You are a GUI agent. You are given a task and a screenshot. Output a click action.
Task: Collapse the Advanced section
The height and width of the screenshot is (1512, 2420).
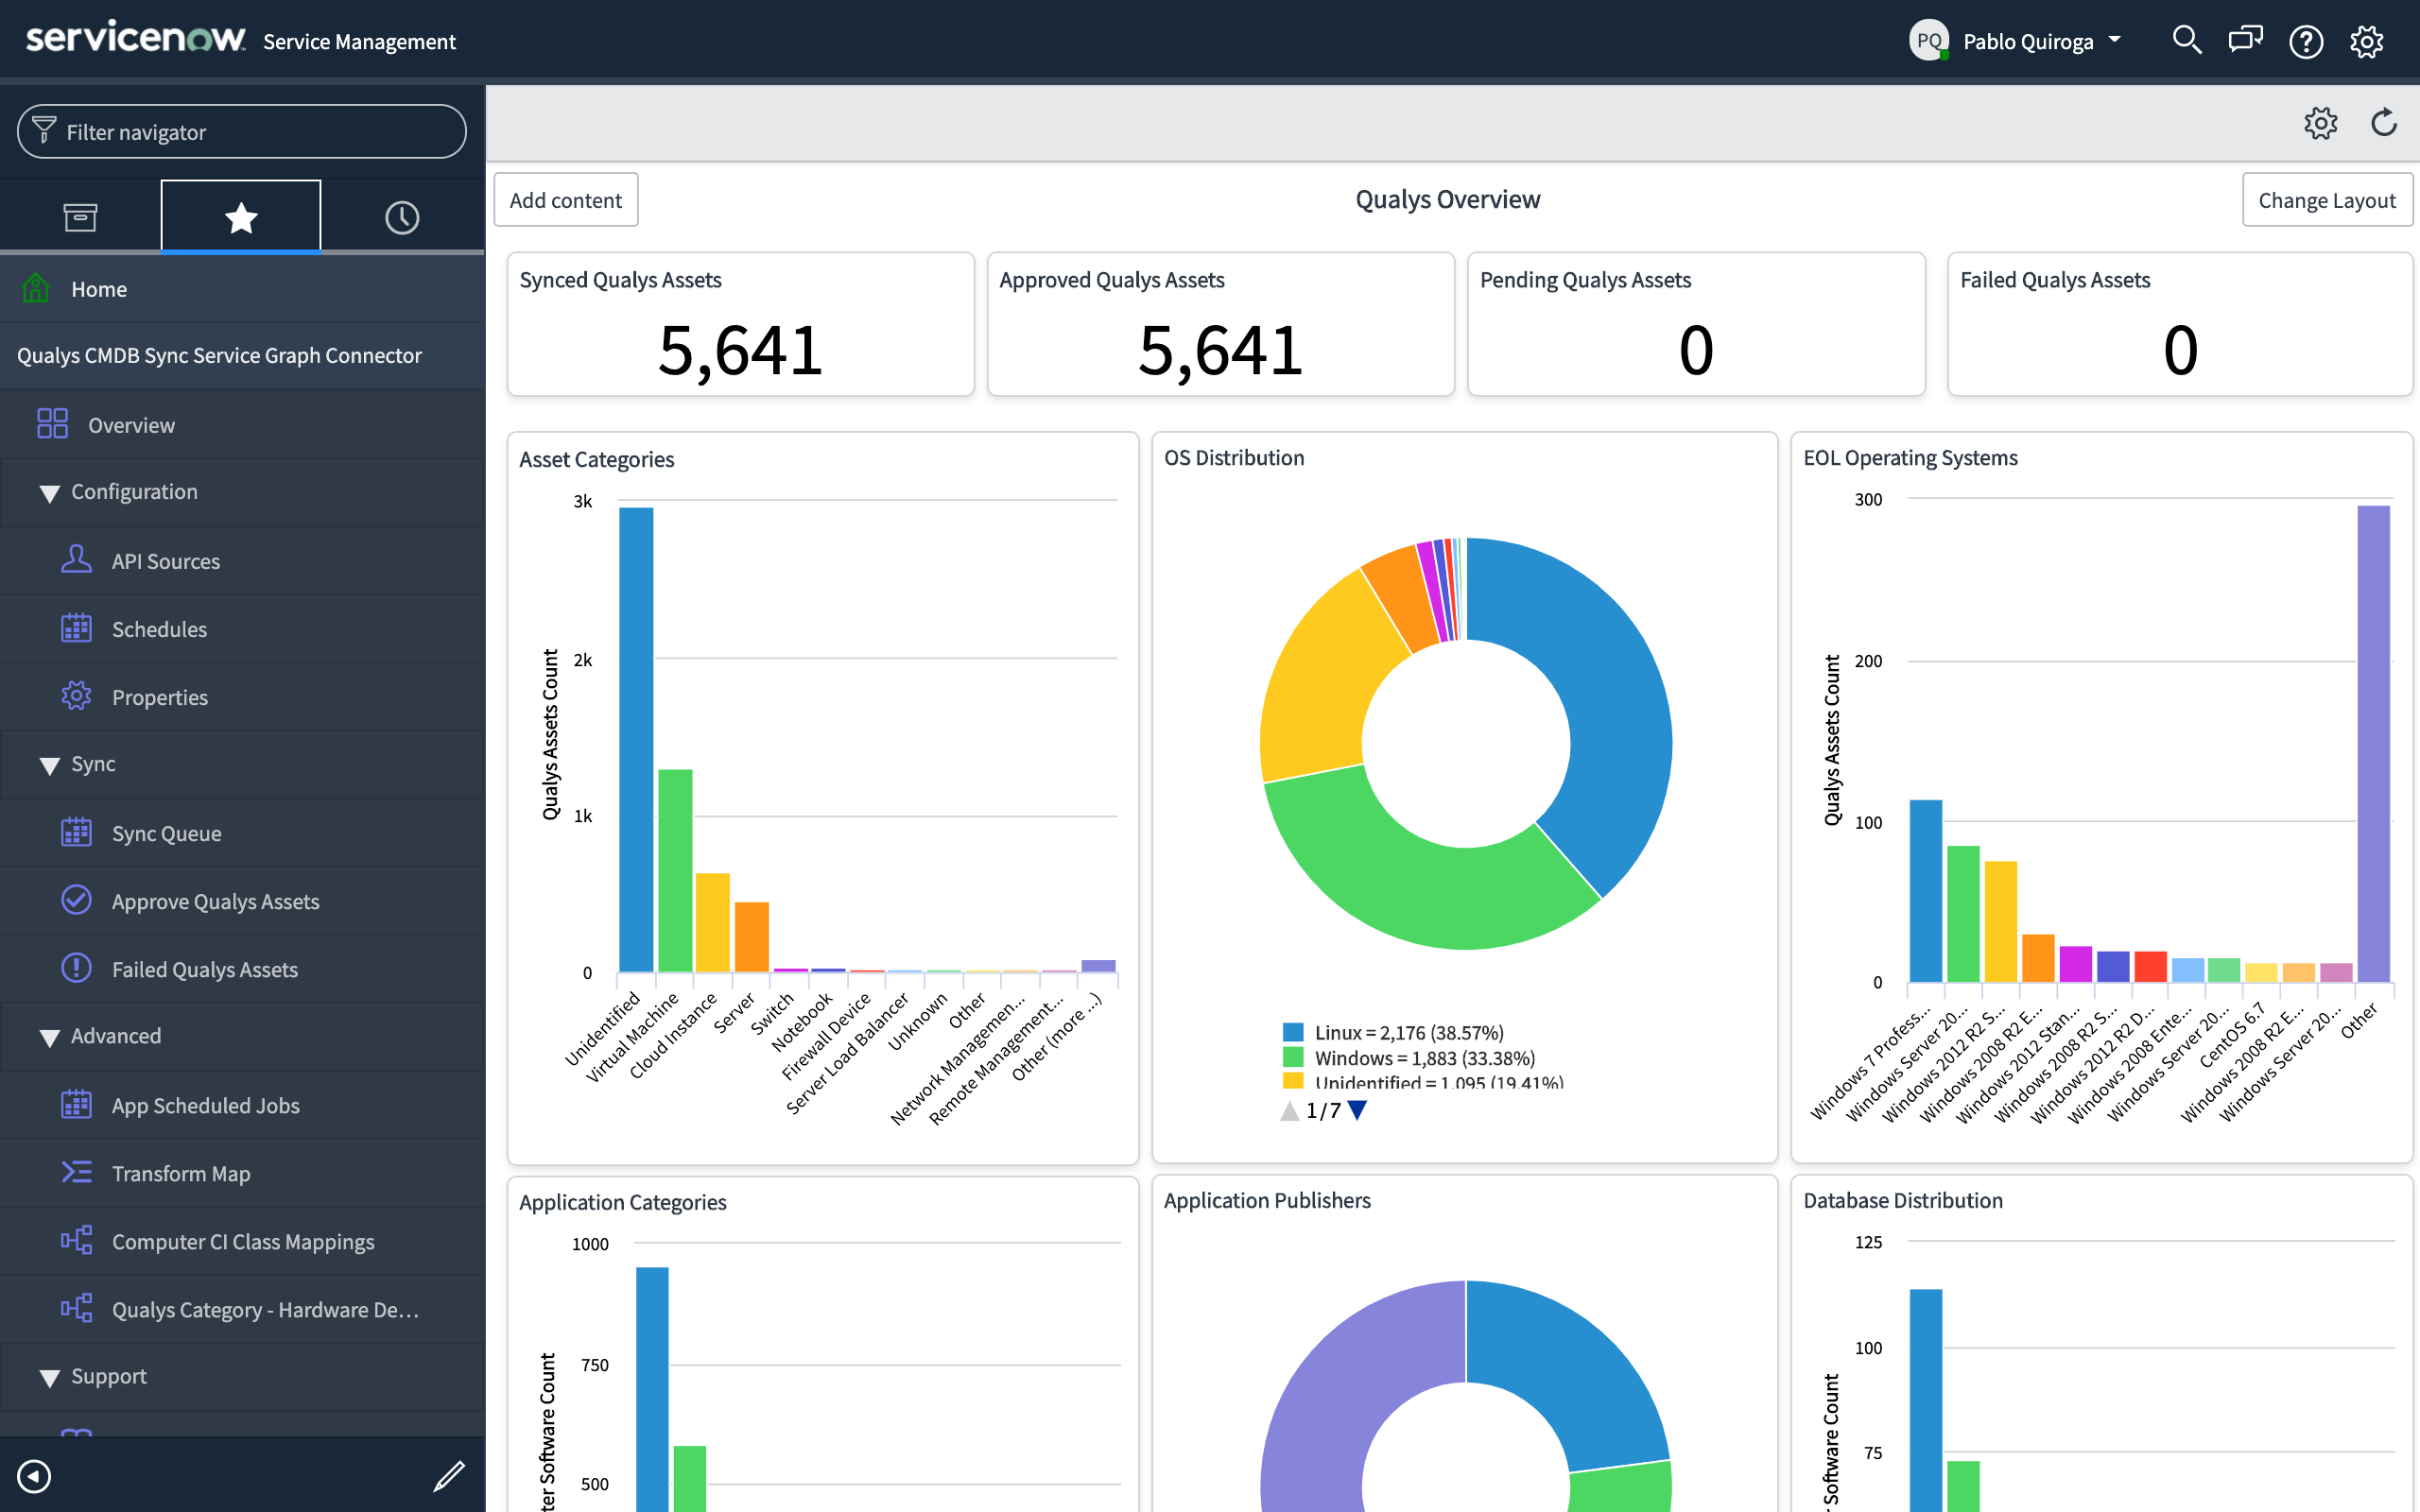click(49, 1037)
